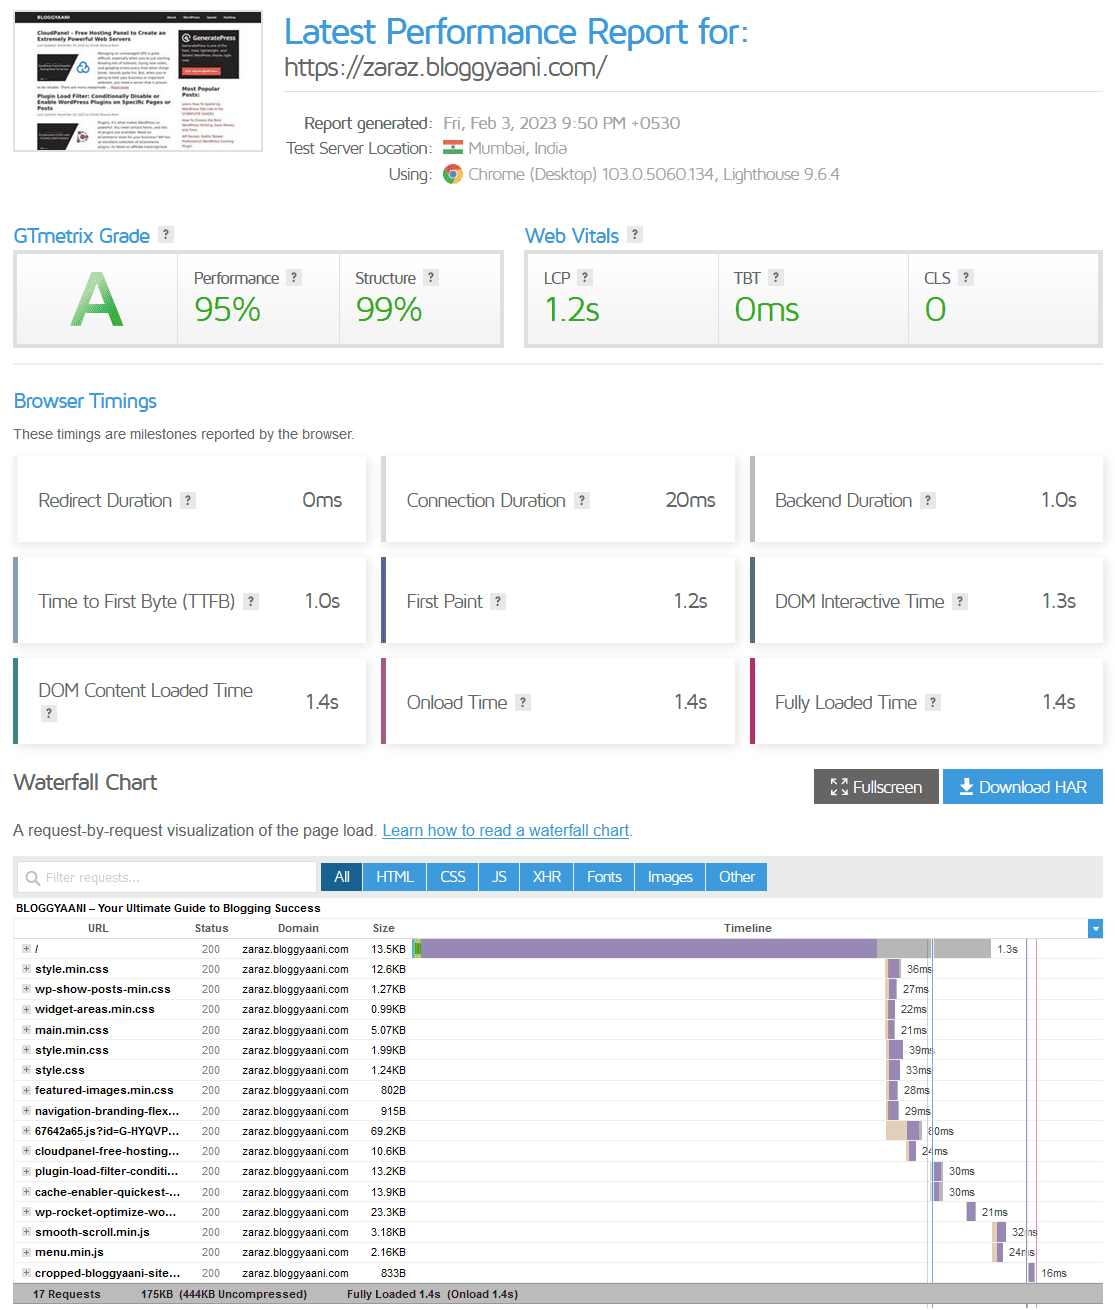
Task: Click the URL column header
Action: tap(98, 928)
